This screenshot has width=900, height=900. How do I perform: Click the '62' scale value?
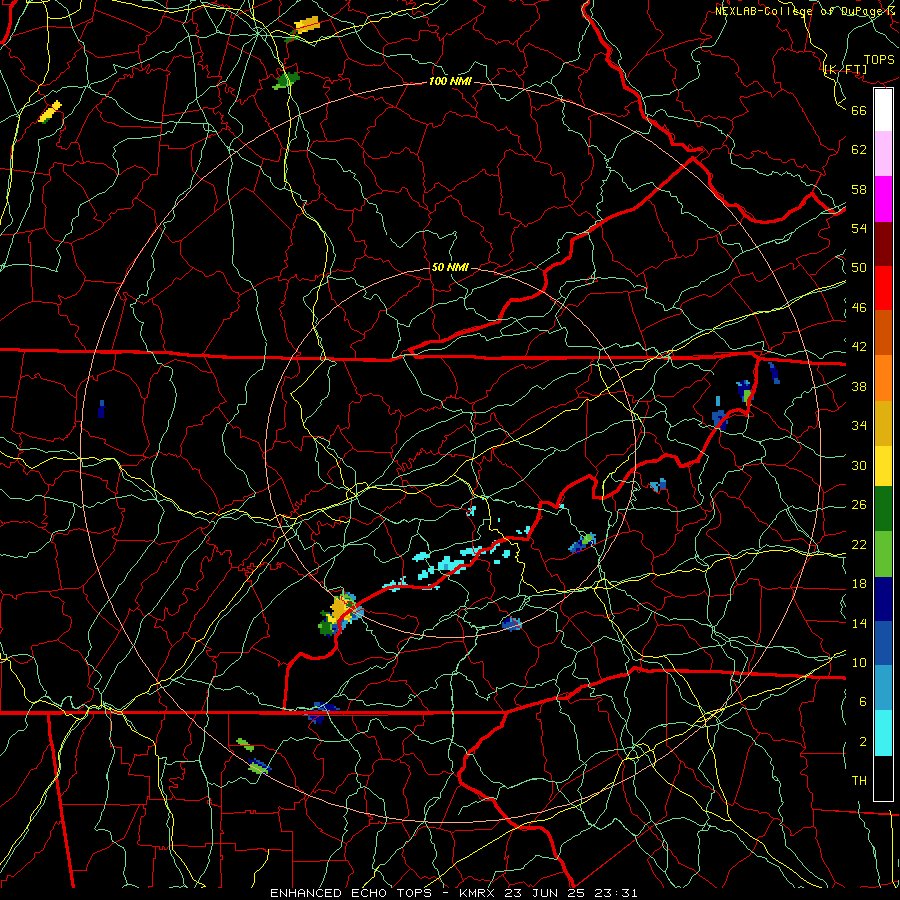click(x=859, y=150)
